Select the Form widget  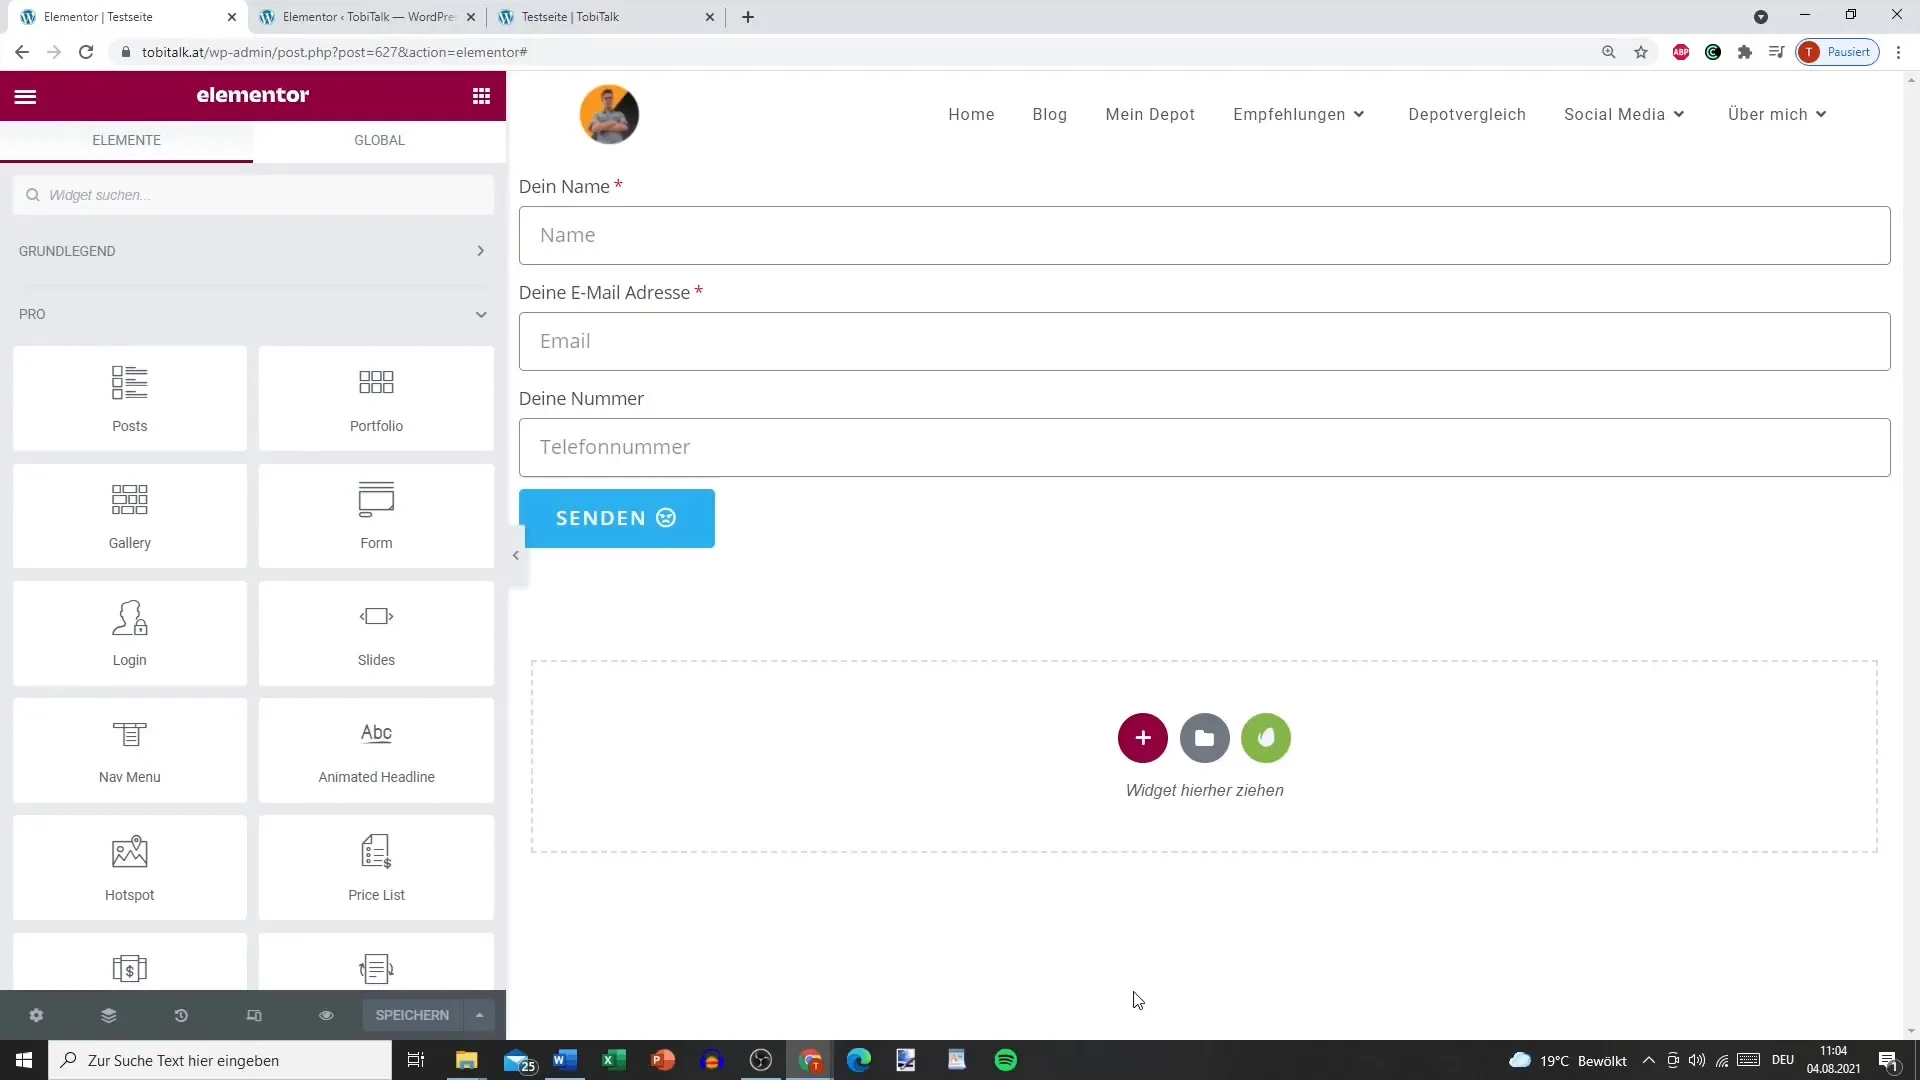pyautogui.click(x=376, y=515)
